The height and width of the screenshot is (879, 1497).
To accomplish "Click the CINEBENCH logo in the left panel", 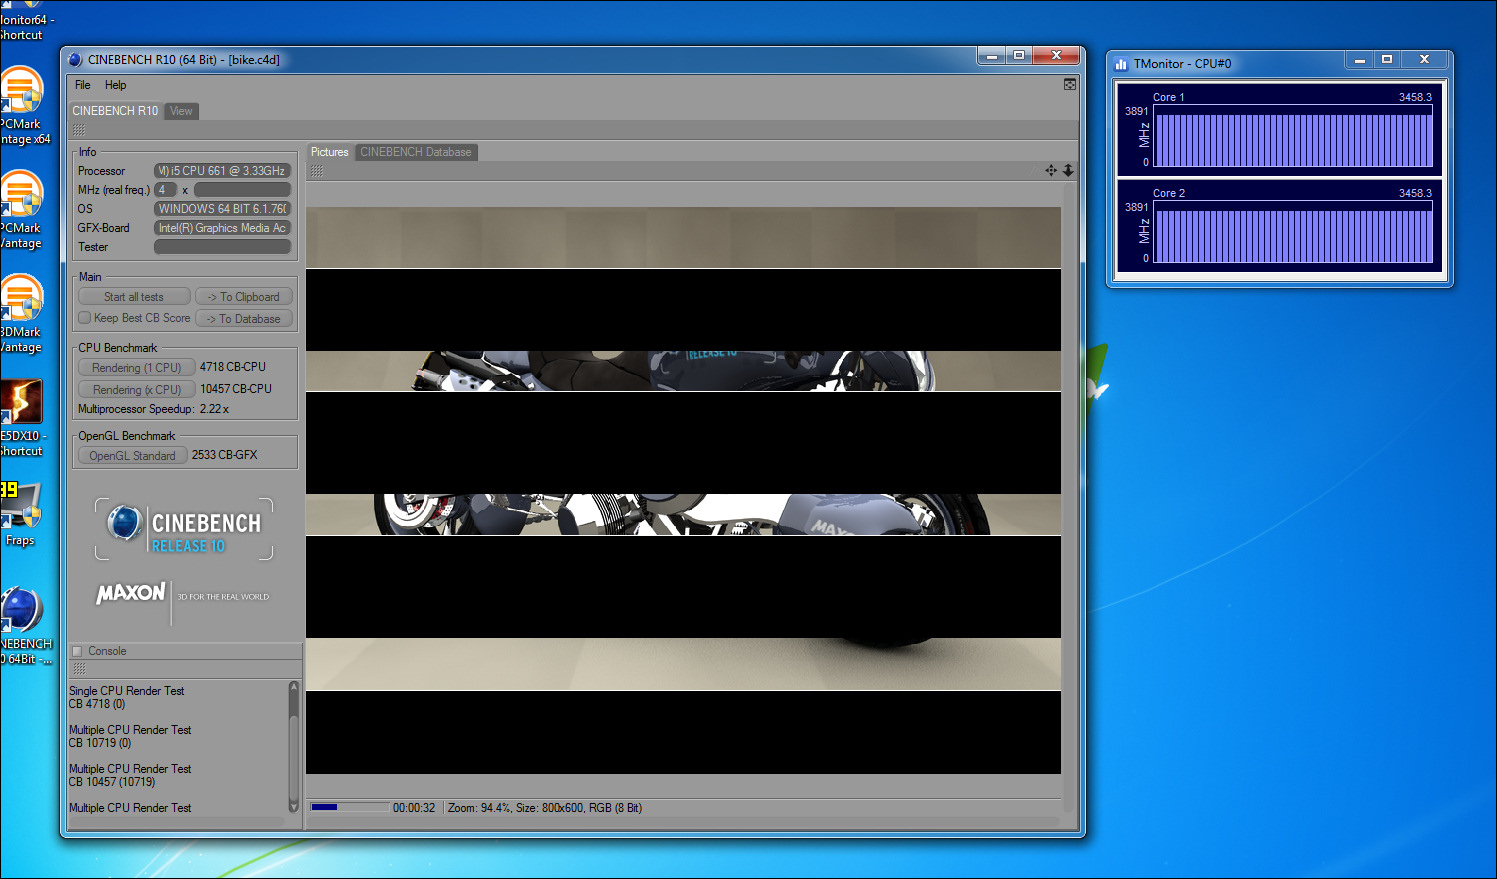I will tap(184, 530).
